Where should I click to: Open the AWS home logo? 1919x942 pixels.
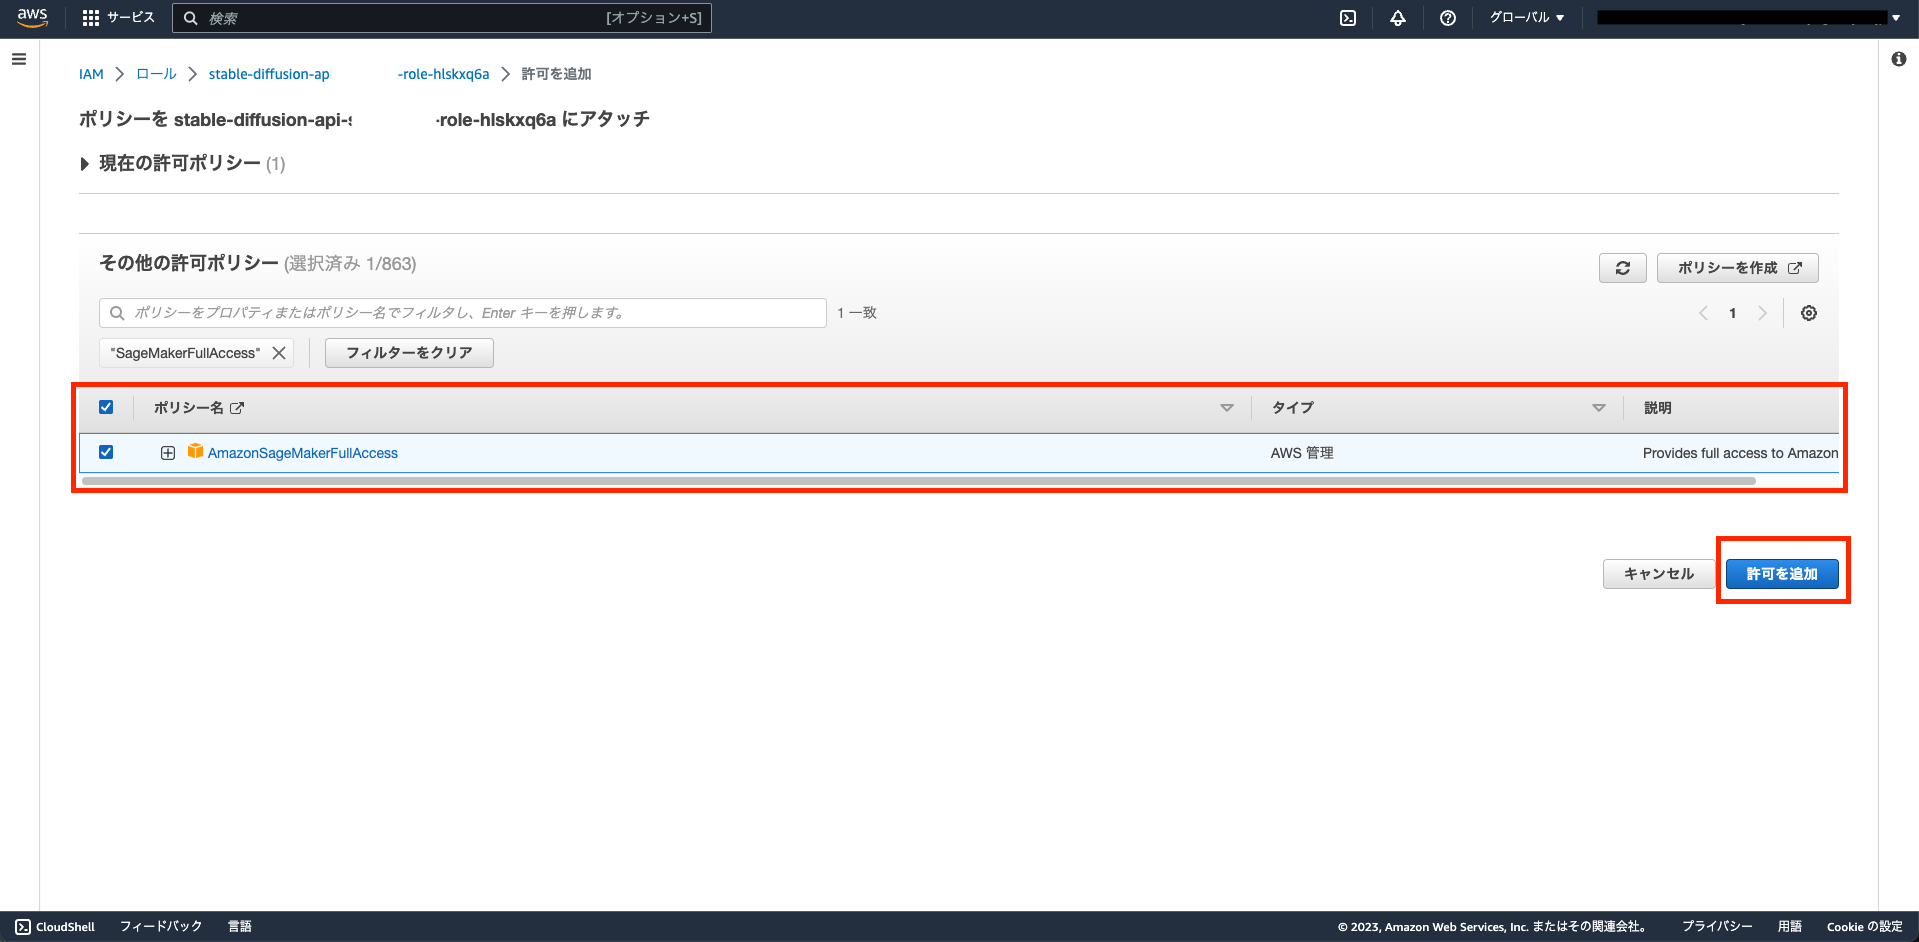tap(32, 18)
